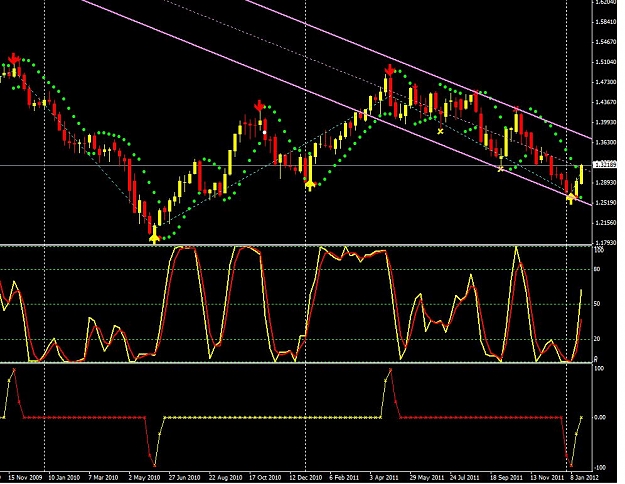Viewport: 625px width, 484px height.
Task: Click the highlighted current price tag 1.32189
Action: point(605,165)
